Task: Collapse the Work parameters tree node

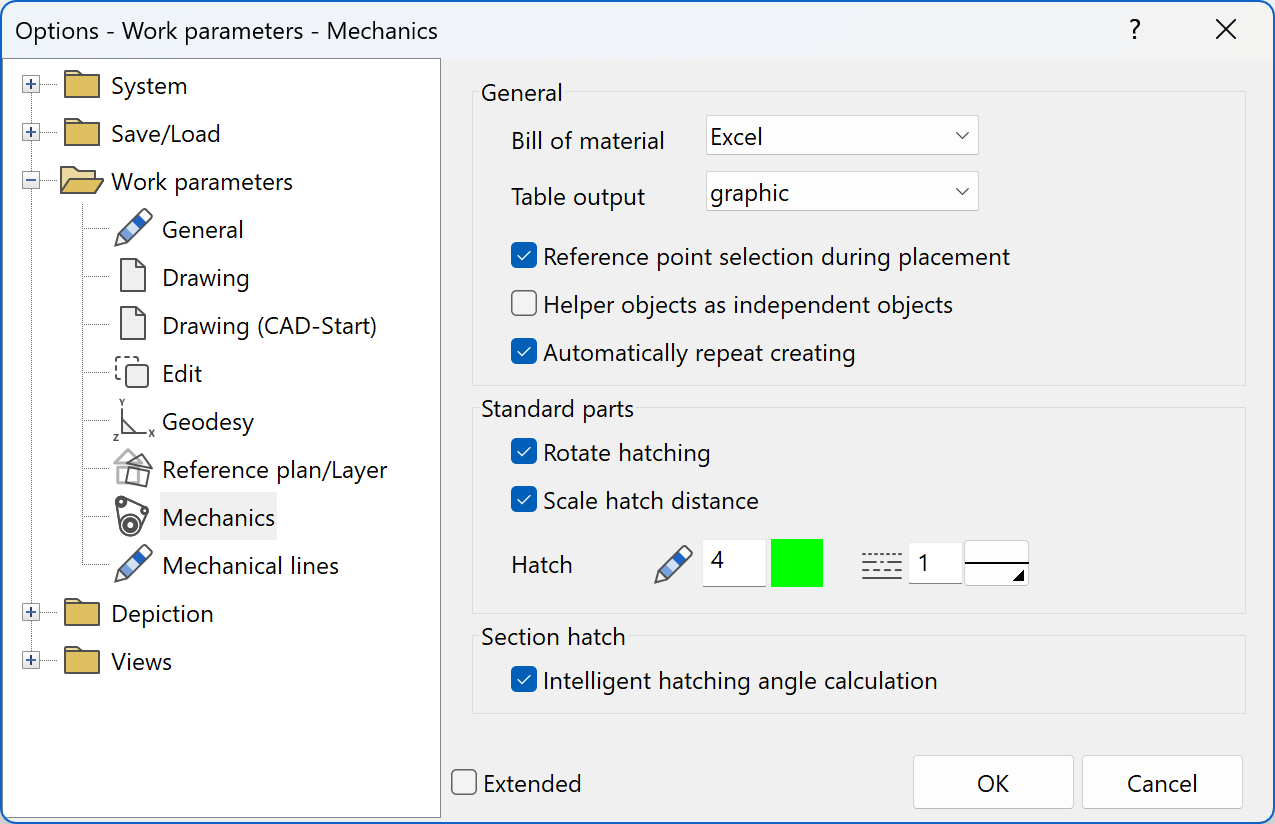Action: [x=31, y=181]
